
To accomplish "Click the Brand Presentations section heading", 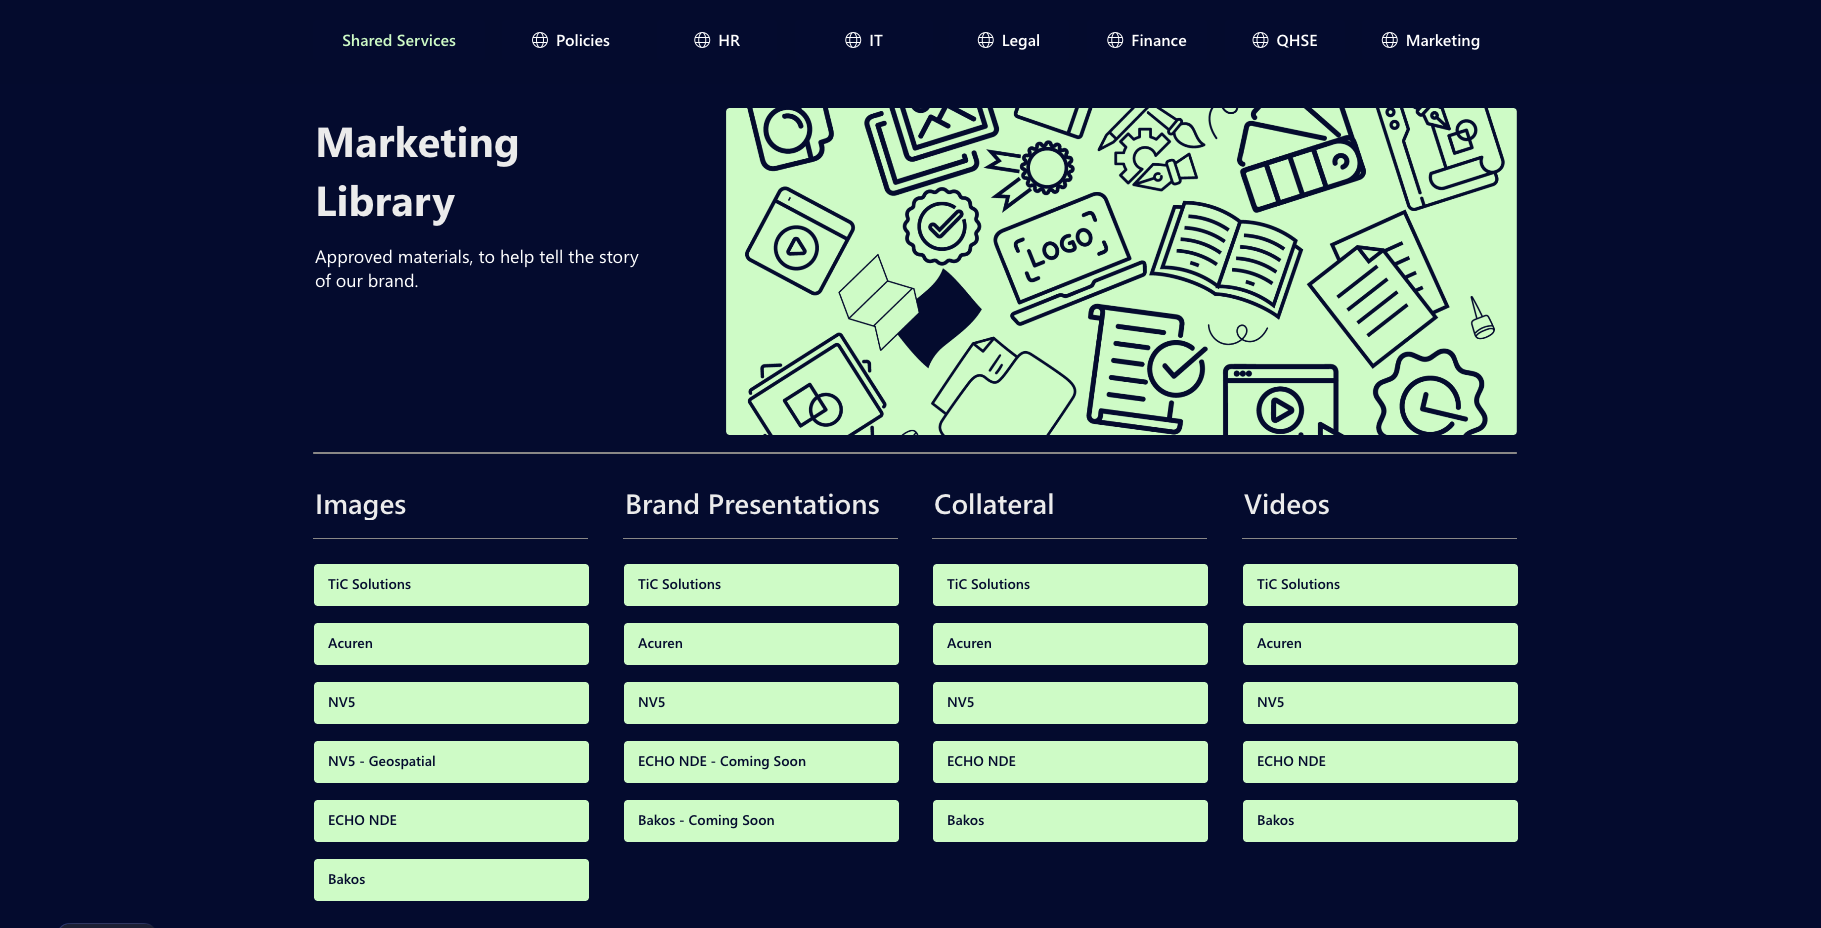I will (752, 505).
